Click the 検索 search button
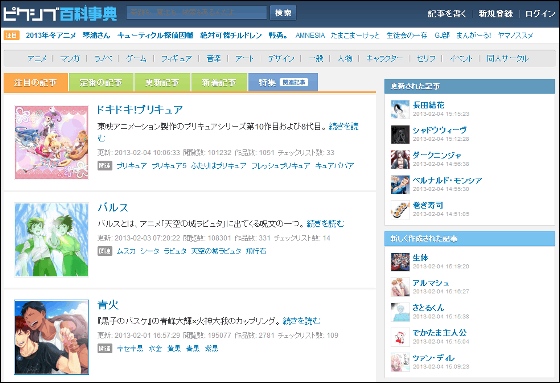The height and width of the screenshot is (383, 560). pos(283,13)
